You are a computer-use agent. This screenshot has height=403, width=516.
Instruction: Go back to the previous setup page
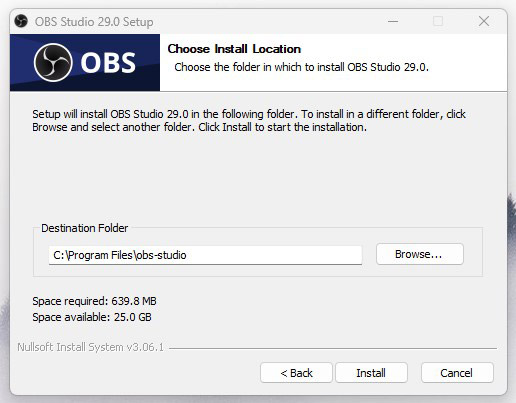pos(296,373)
